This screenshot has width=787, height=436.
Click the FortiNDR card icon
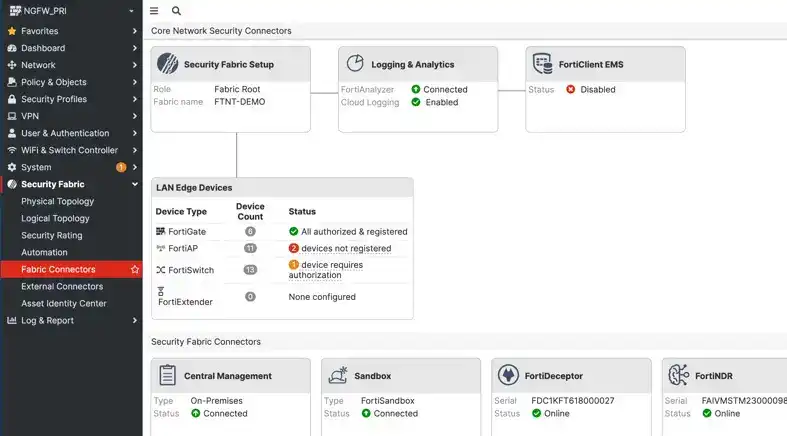tap(679, 376)
